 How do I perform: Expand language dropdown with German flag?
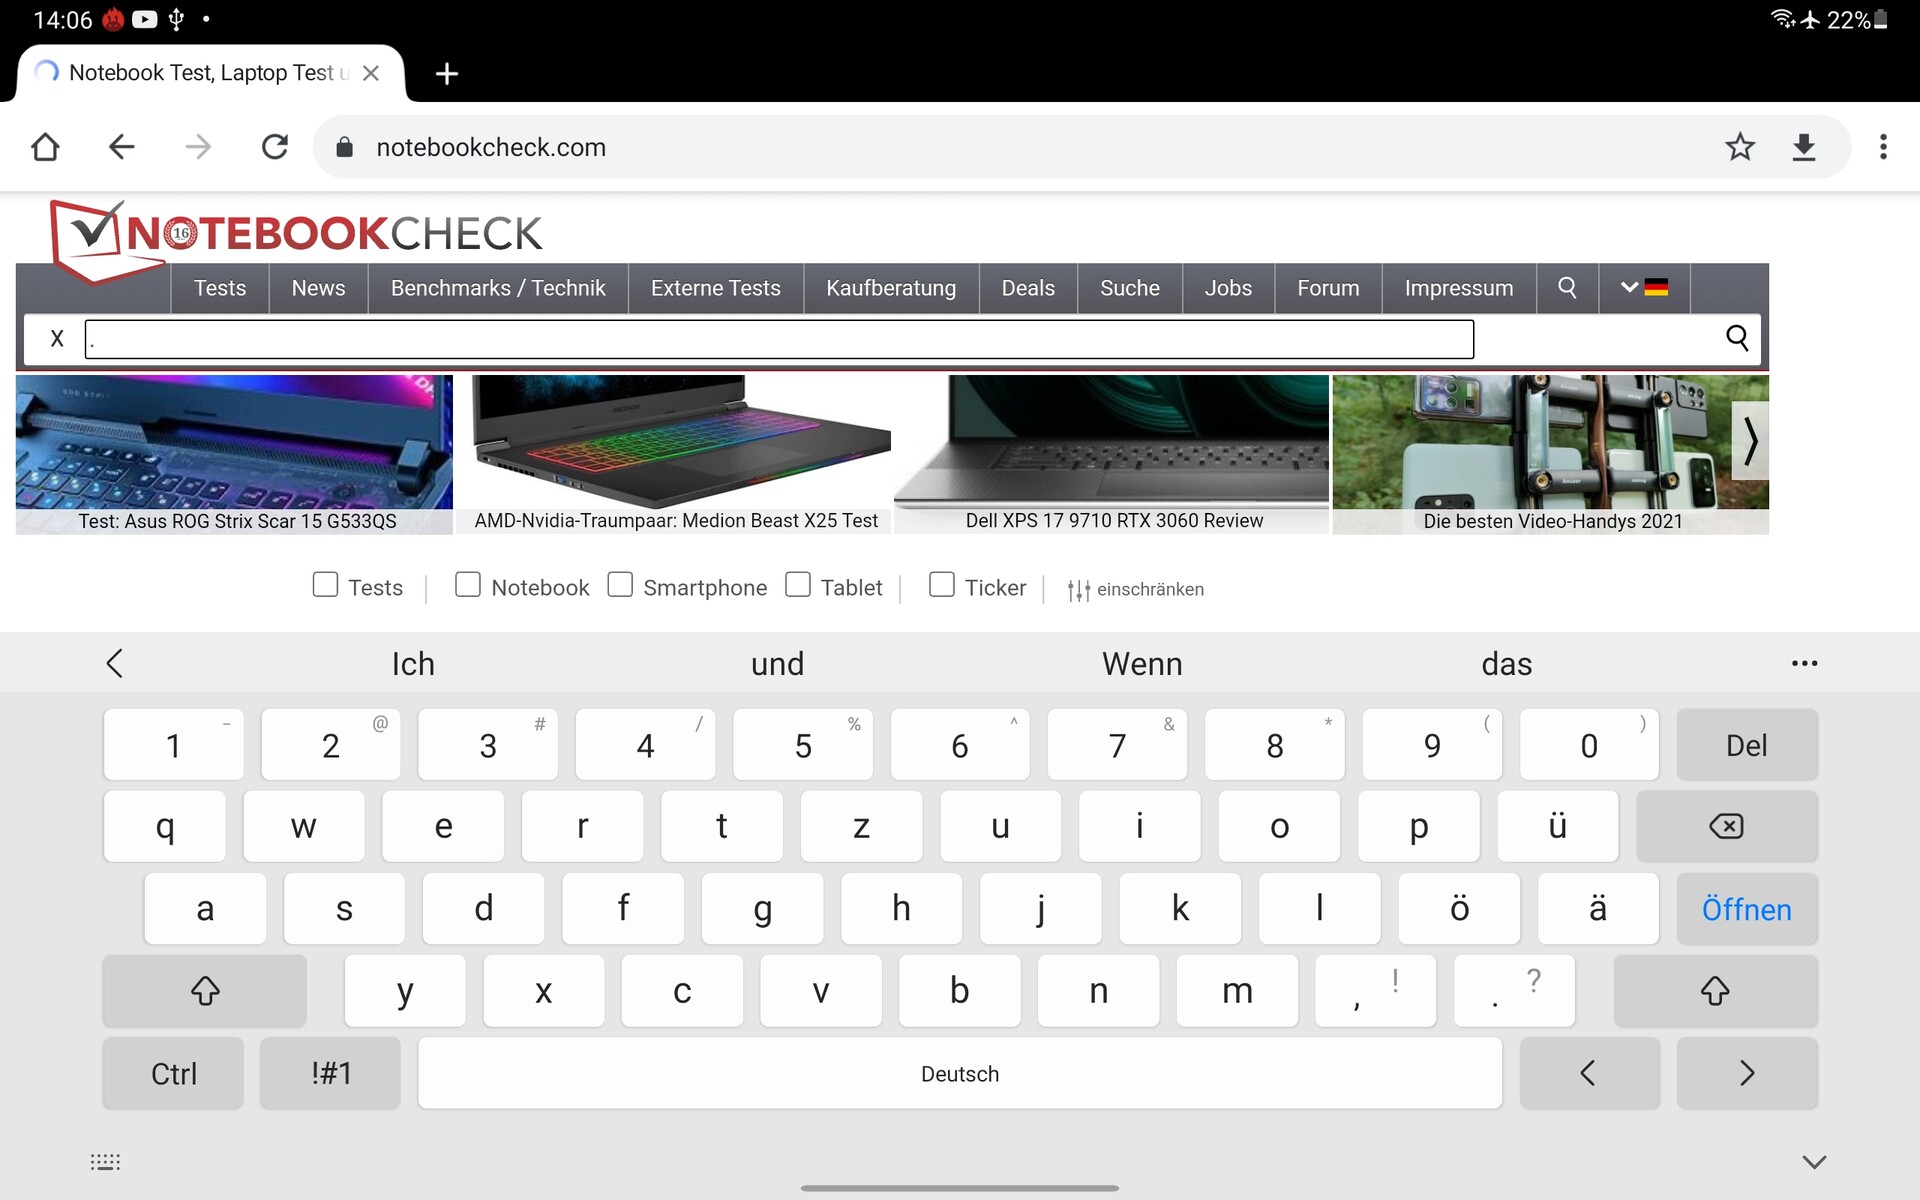(x=1644, y=288)
